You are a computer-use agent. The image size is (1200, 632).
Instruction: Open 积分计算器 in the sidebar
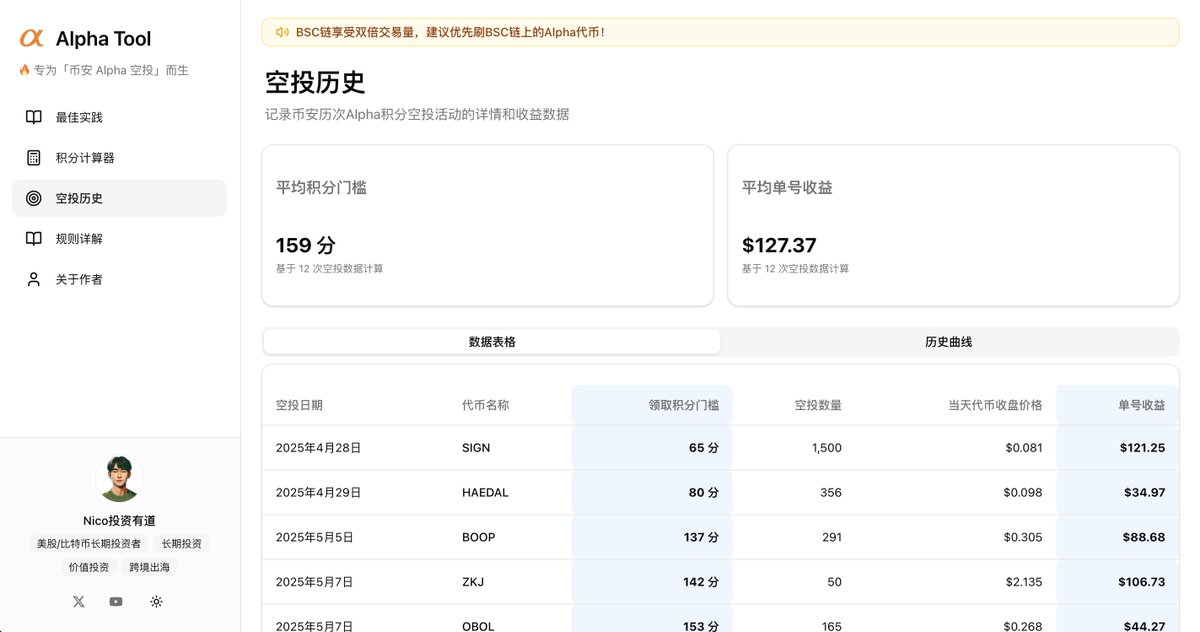(119, 158)
